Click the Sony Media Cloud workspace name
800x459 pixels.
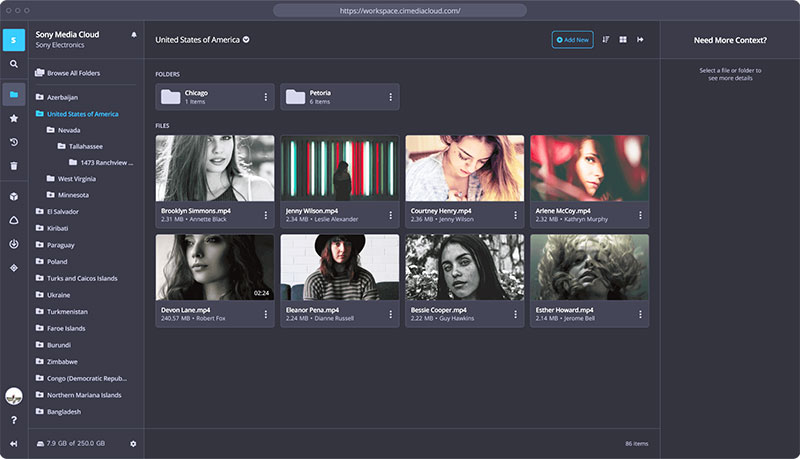coord(67,34)
